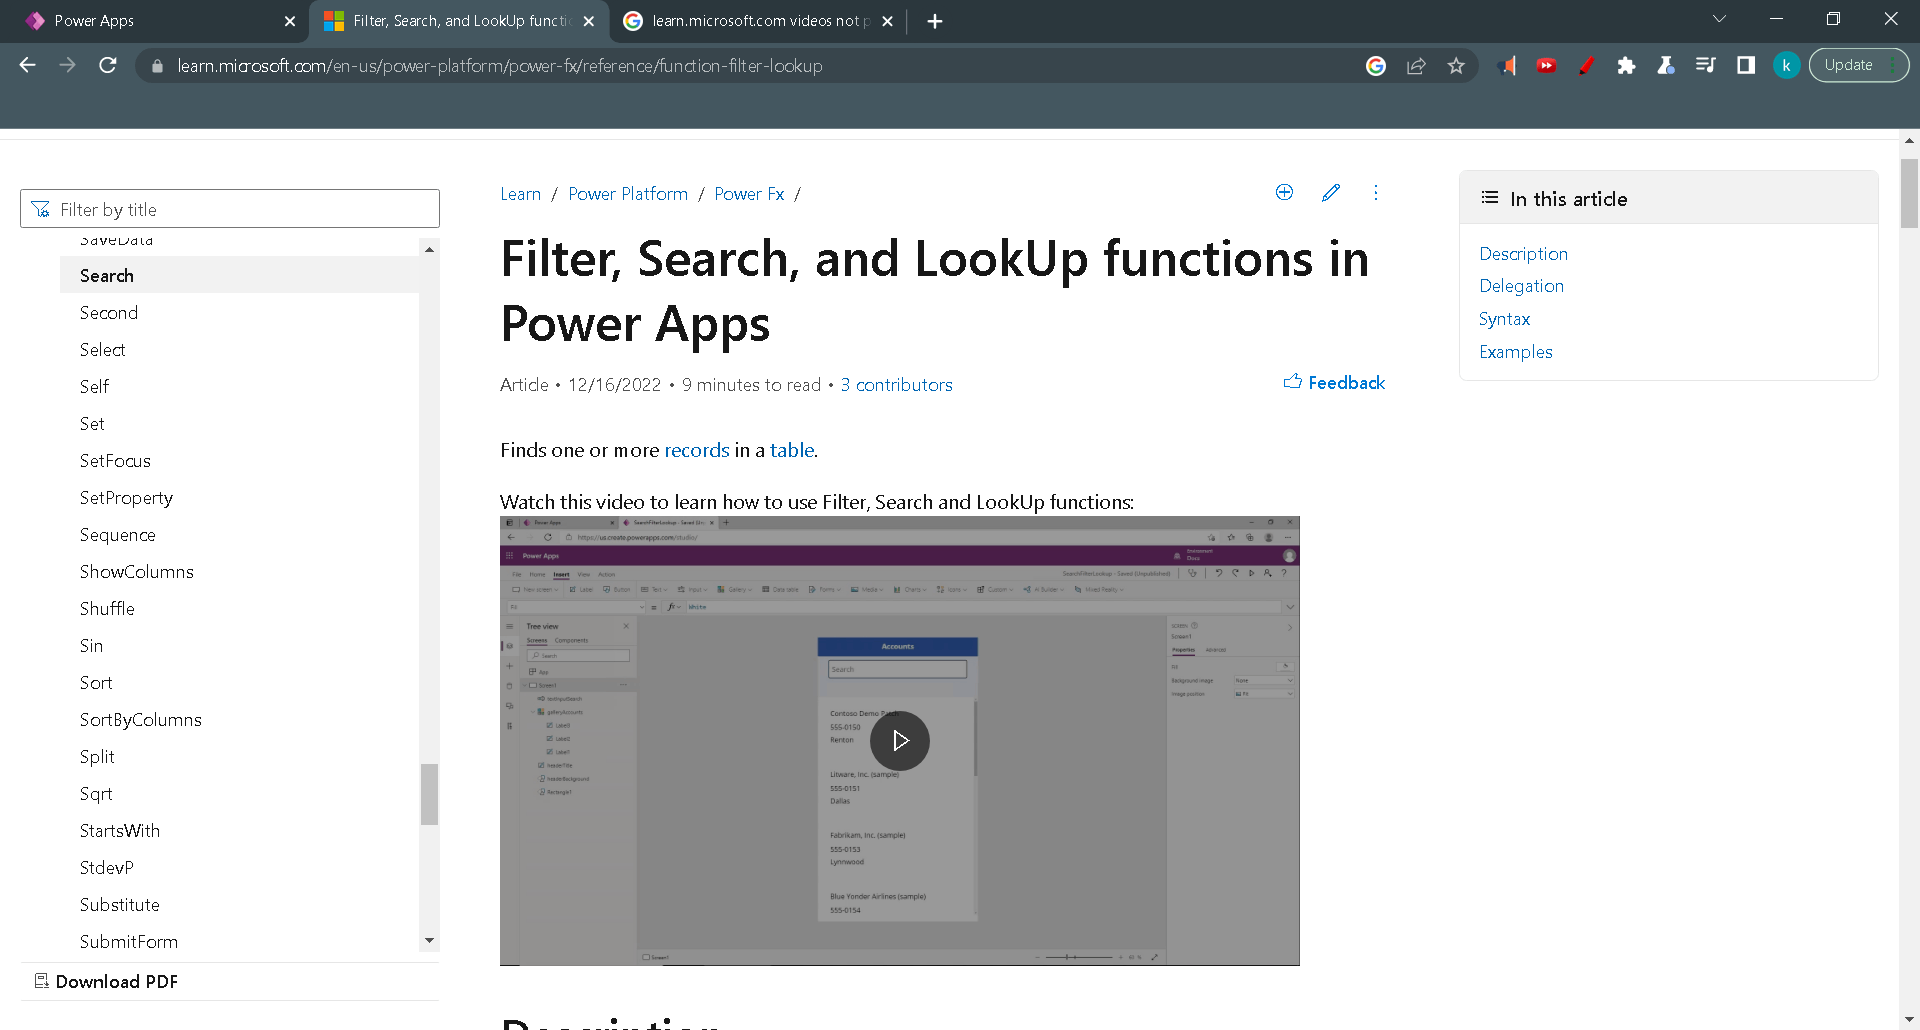Edit this article with pencil icon

(x=1330, y=192)
